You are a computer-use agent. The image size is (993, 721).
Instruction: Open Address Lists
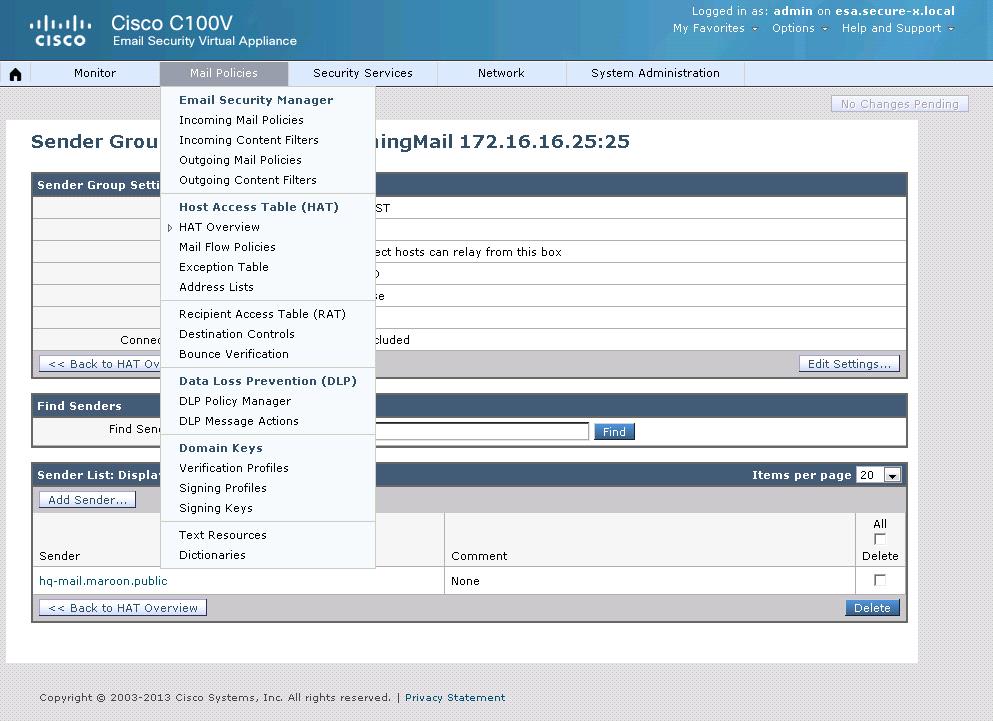(x=216, y=287)
